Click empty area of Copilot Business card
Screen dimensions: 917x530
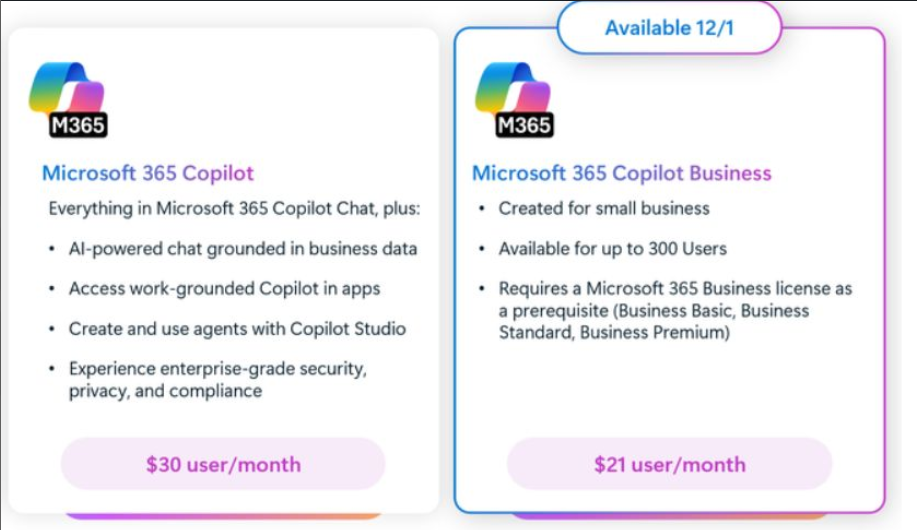[x=669, y=395]
